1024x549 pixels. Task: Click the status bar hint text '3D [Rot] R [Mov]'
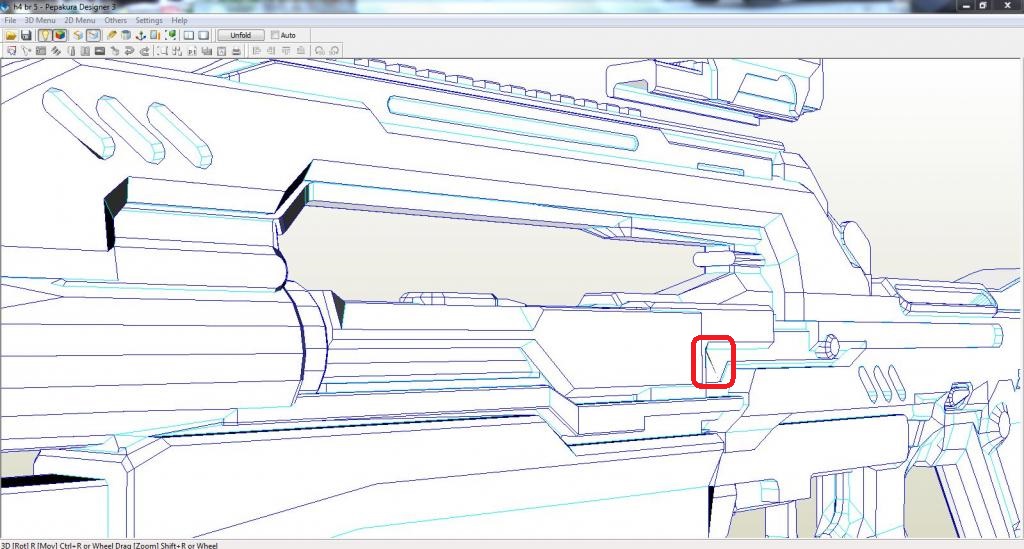pyautogui.click(x=29, y=545)
